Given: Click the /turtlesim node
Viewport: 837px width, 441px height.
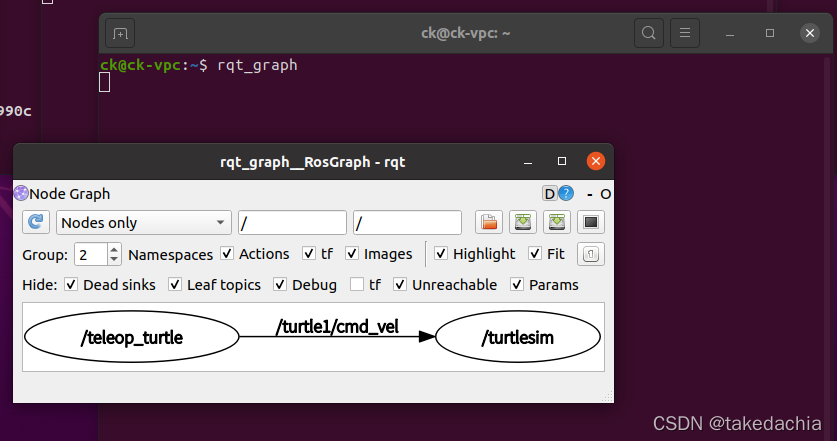Looking at the screenshot, I should (517, 338).
